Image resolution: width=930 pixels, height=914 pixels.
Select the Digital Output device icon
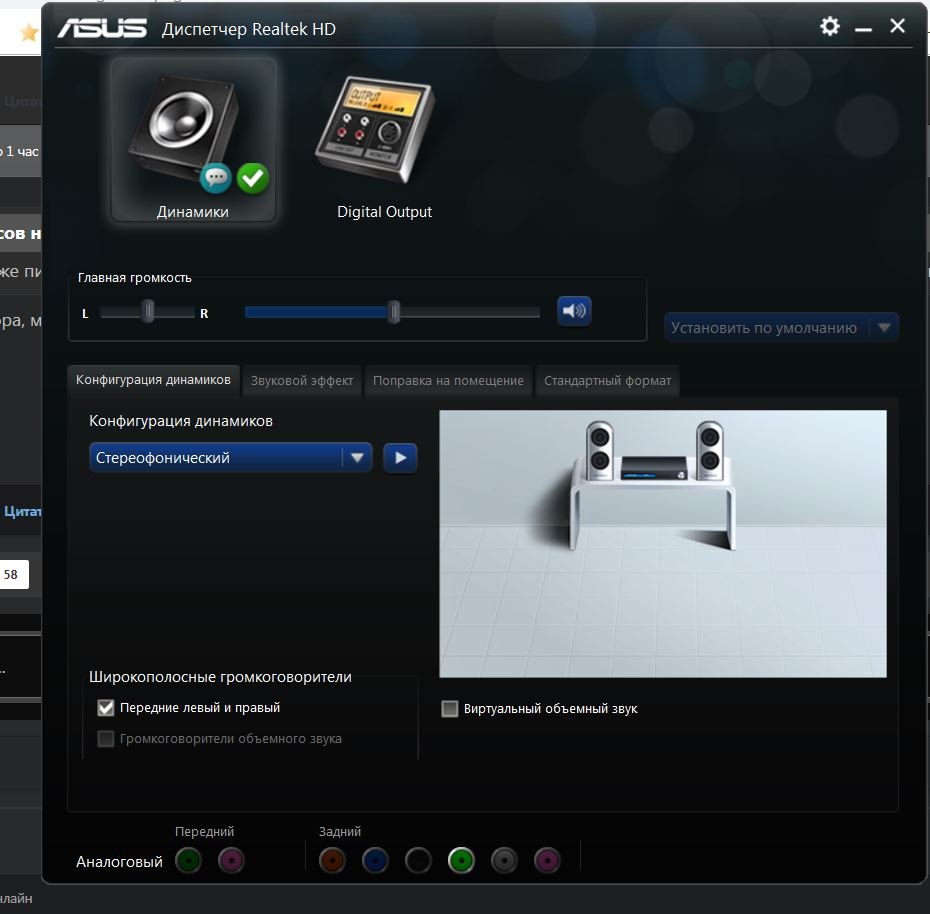pos(384,139)
